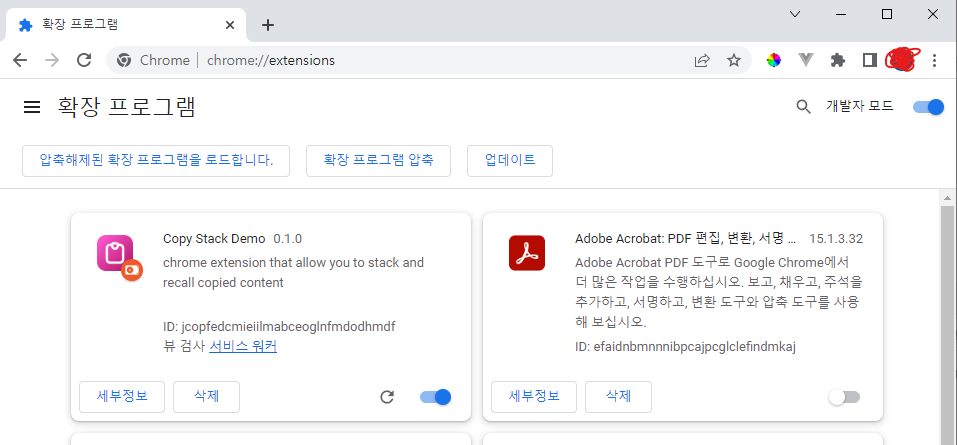
Task: Toggle the browser side panel icon
Action: tap(870, 60)
